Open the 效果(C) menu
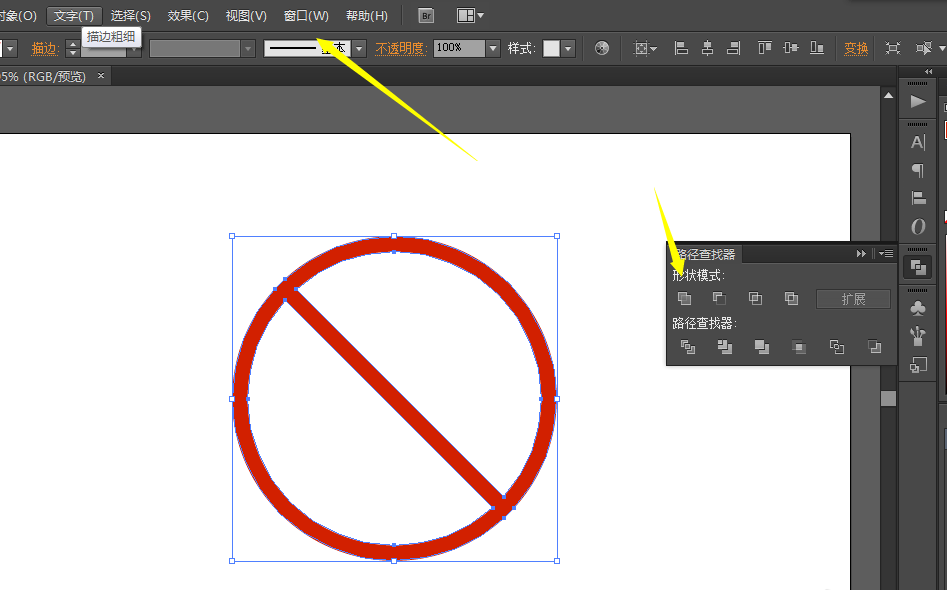The width and height of the screenshot is (947, 590). pos(188,15)
